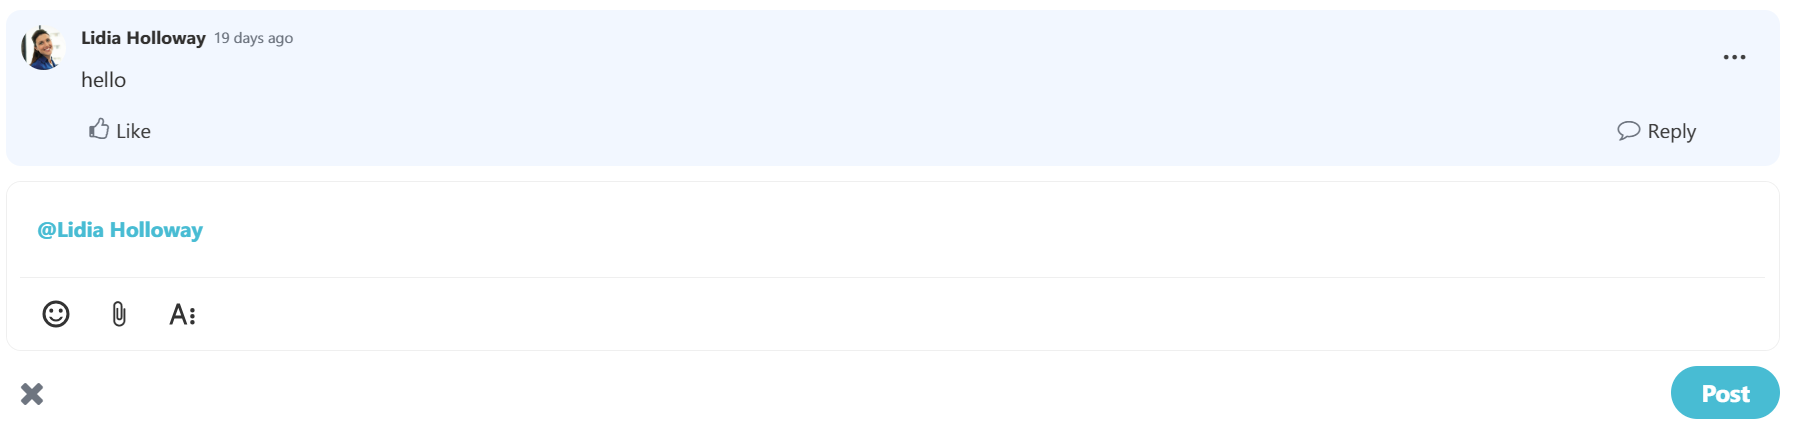The width and height of the screenshot is (1795, 443).
Task: Click the 19 days ago timestamp
Action: pyautogui.click(x=253, y=38)
